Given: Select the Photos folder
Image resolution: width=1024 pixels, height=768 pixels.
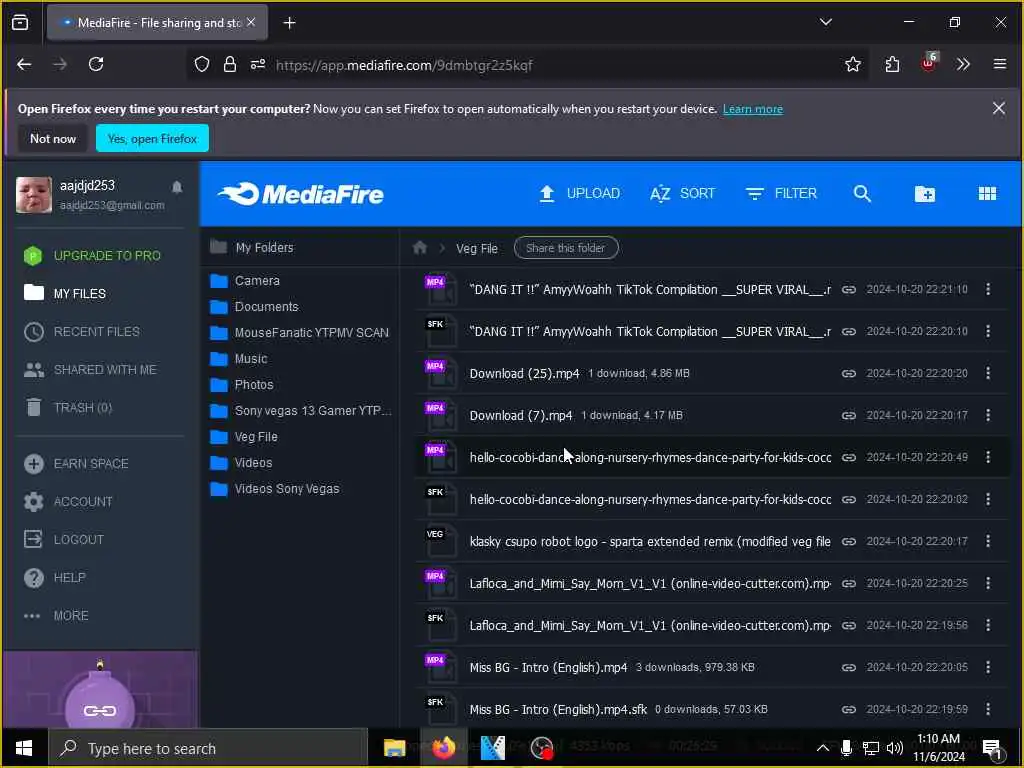Looking at the screenshot, I should 242,385.
